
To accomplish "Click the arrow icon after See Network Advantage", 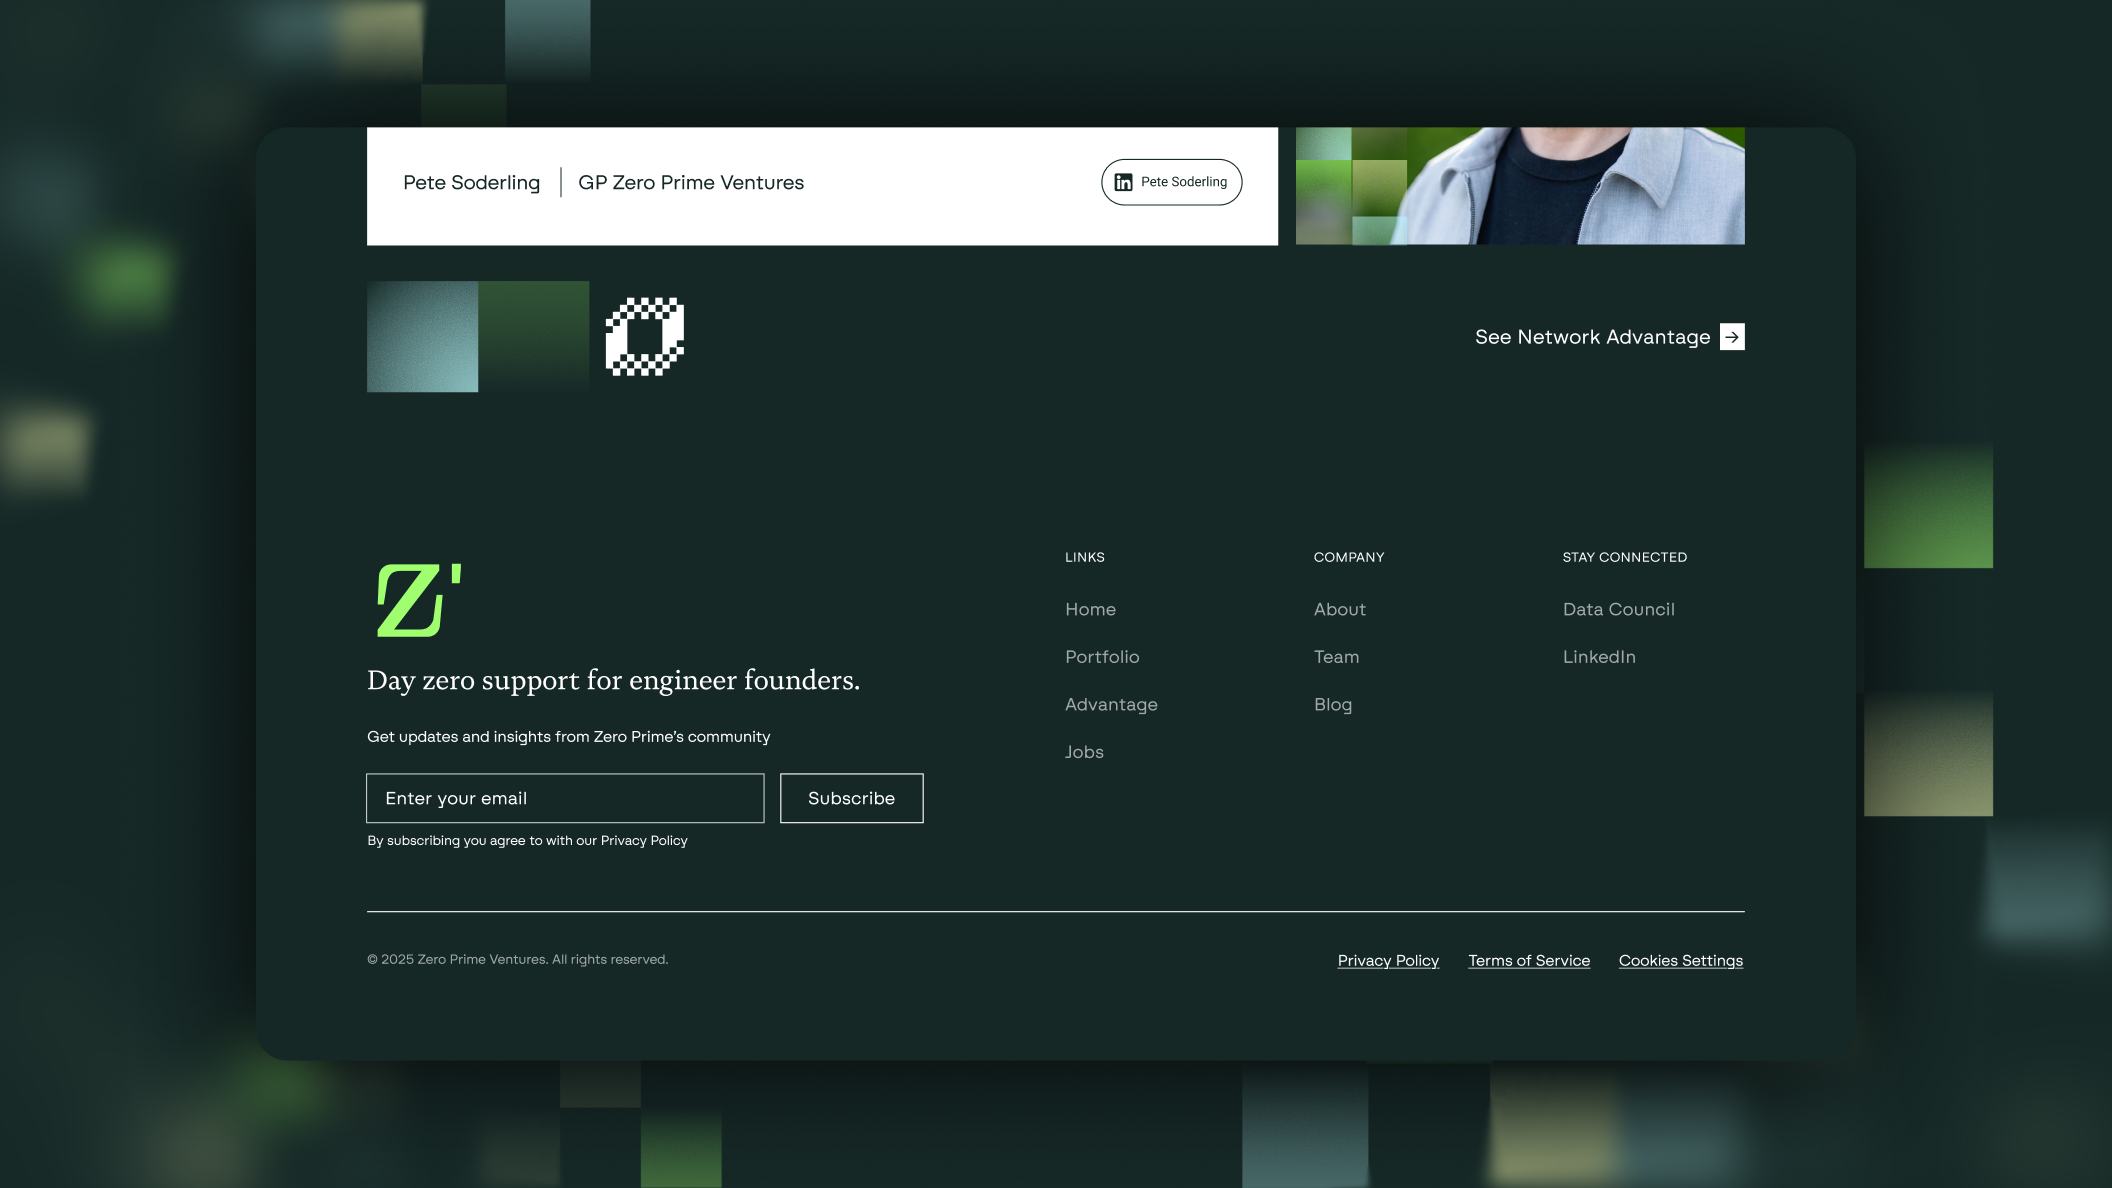I will [x=1732, y=337].
